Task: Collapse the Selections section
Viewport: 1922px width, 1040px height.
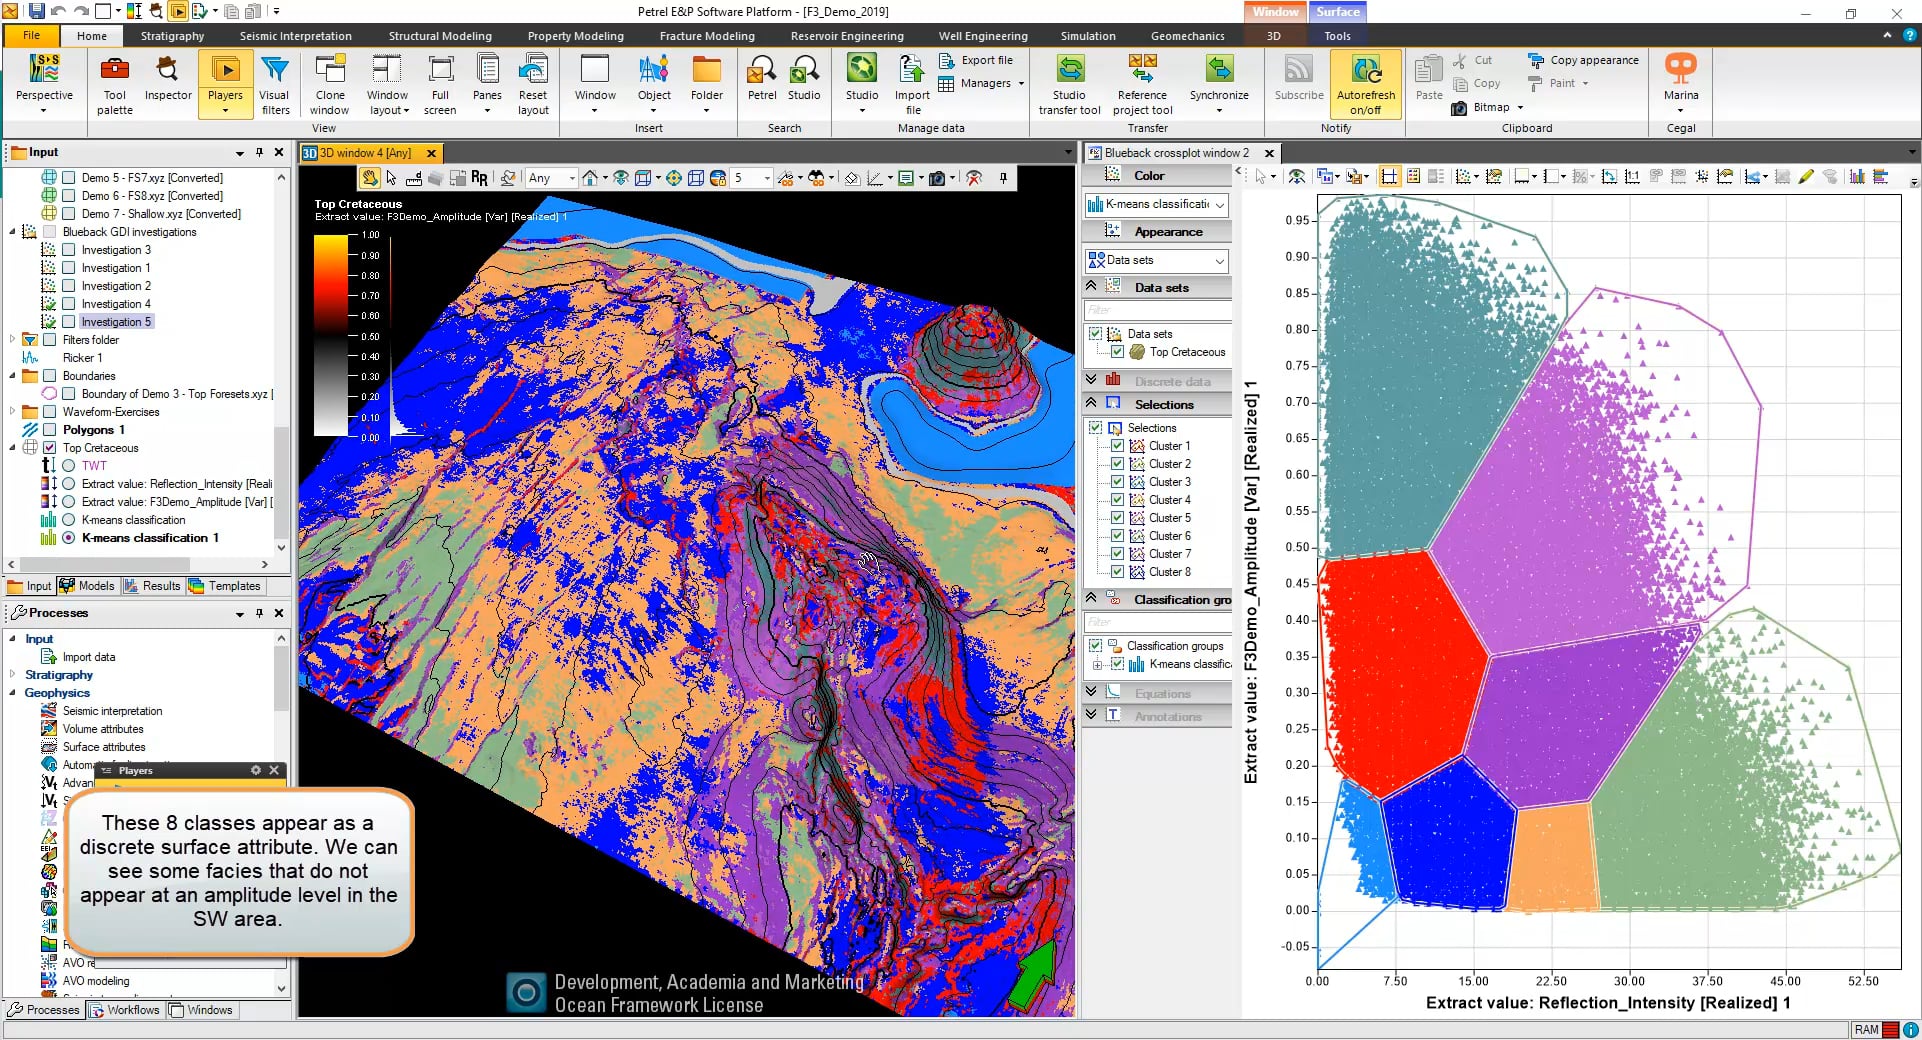Action: click(1091, 404)
